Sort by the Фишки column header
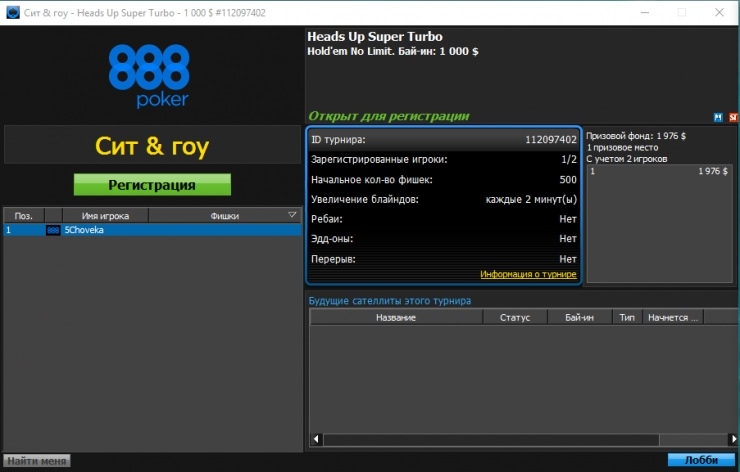Screen dimensions: 740x472 coord(225,216)
